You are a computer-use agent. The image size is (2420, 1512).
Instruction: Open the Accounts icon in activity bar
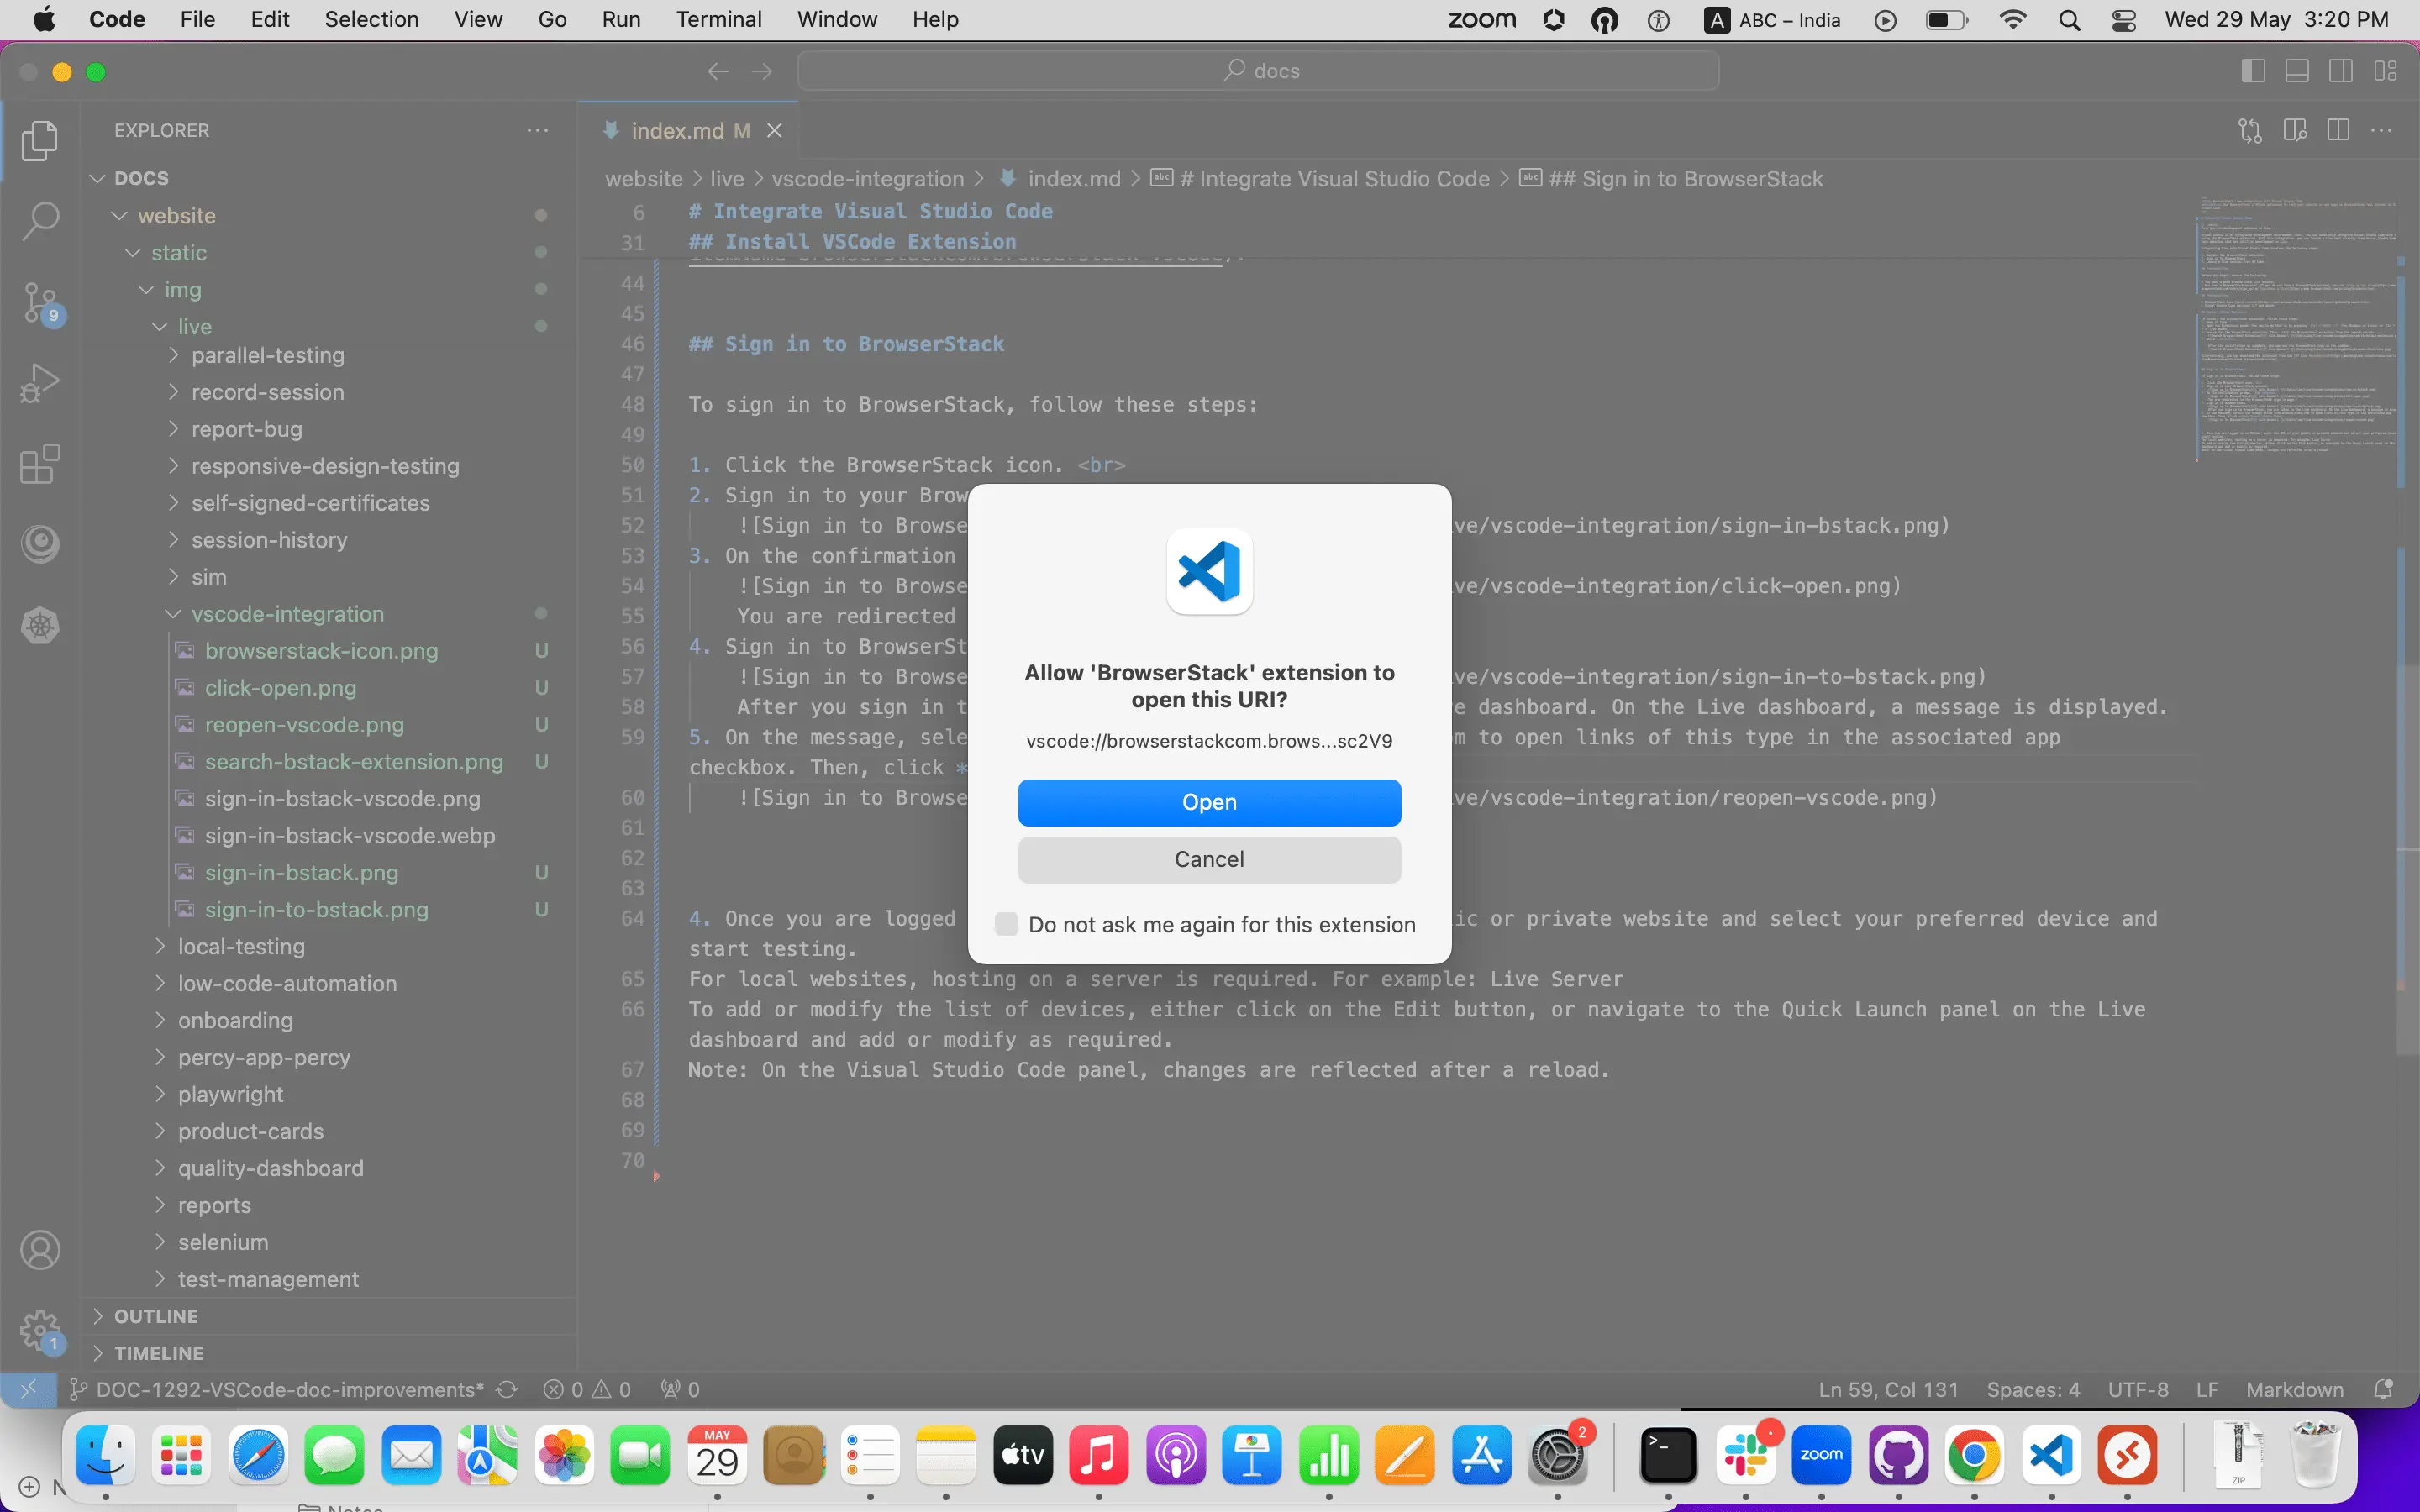(40, 1250)
